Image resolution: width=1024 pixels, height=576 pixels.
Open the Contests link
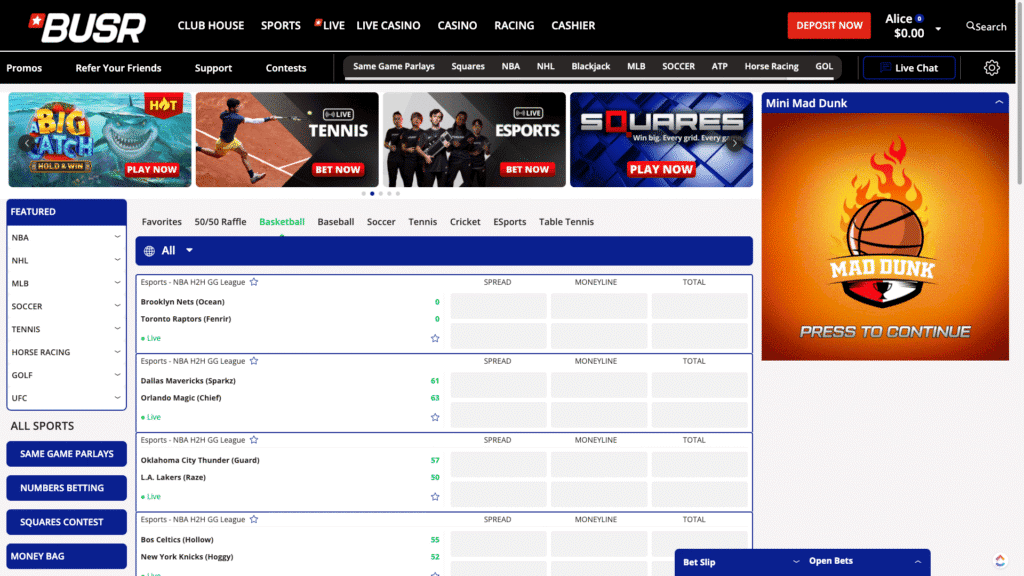tap(285, 68)
